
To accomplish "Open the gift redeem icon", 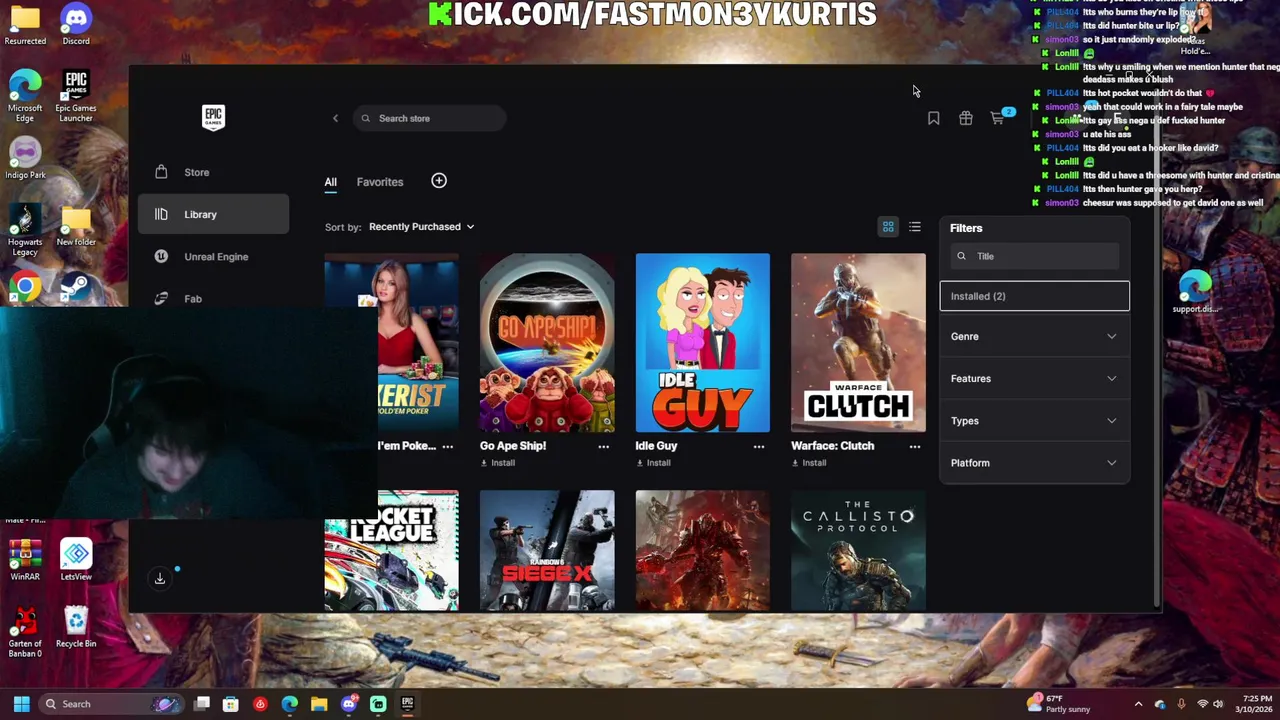I will click(x=965, y=118).
